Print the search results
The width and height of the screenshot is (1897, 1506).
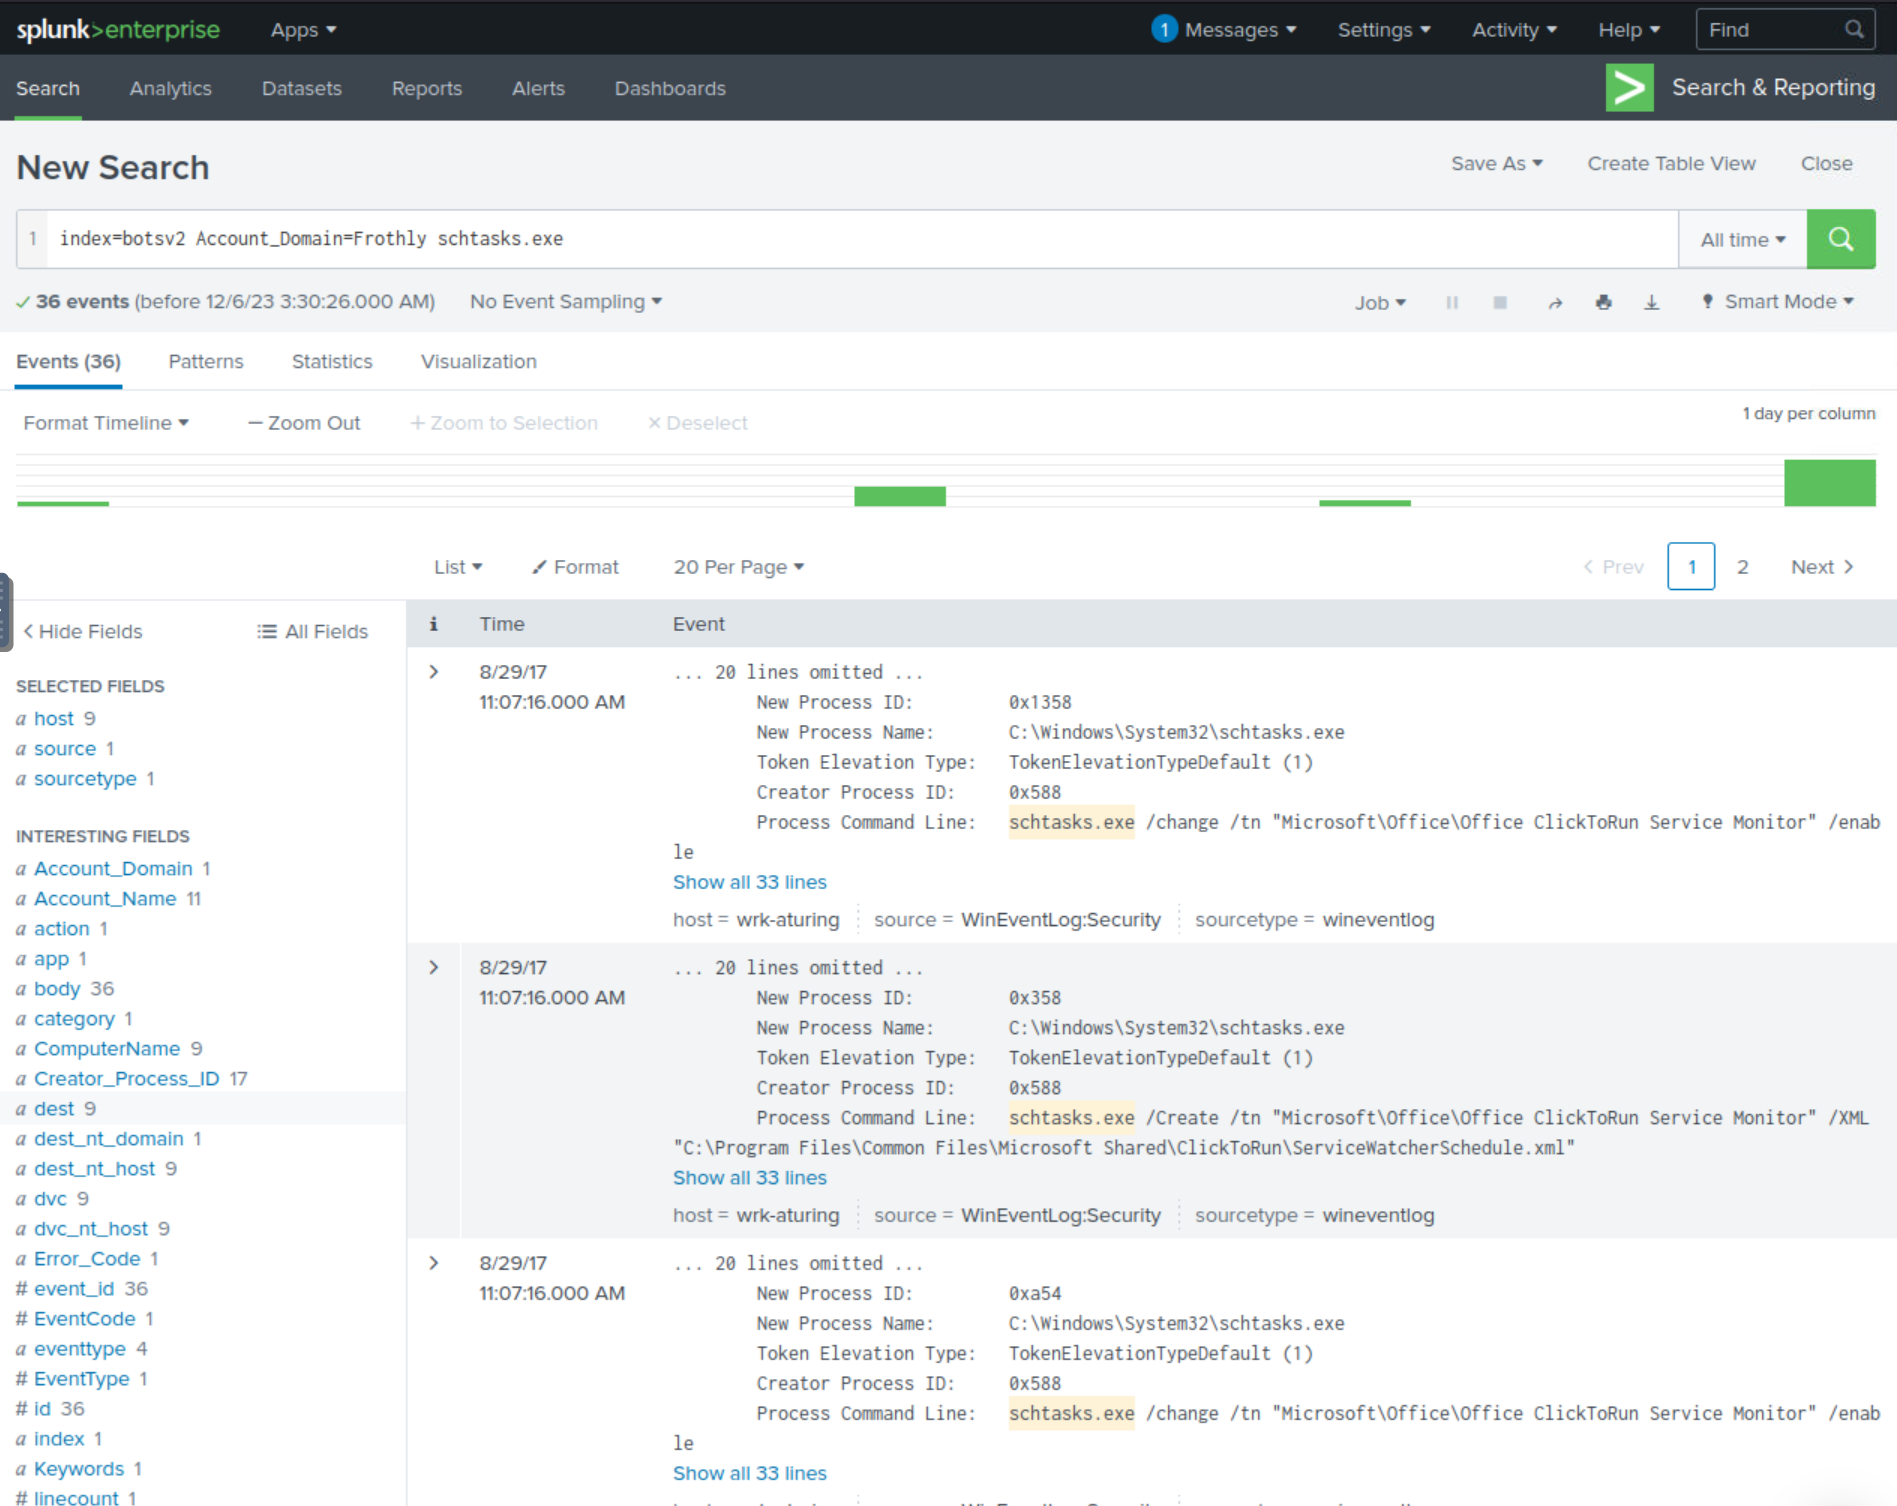[x=1604, y=302]
